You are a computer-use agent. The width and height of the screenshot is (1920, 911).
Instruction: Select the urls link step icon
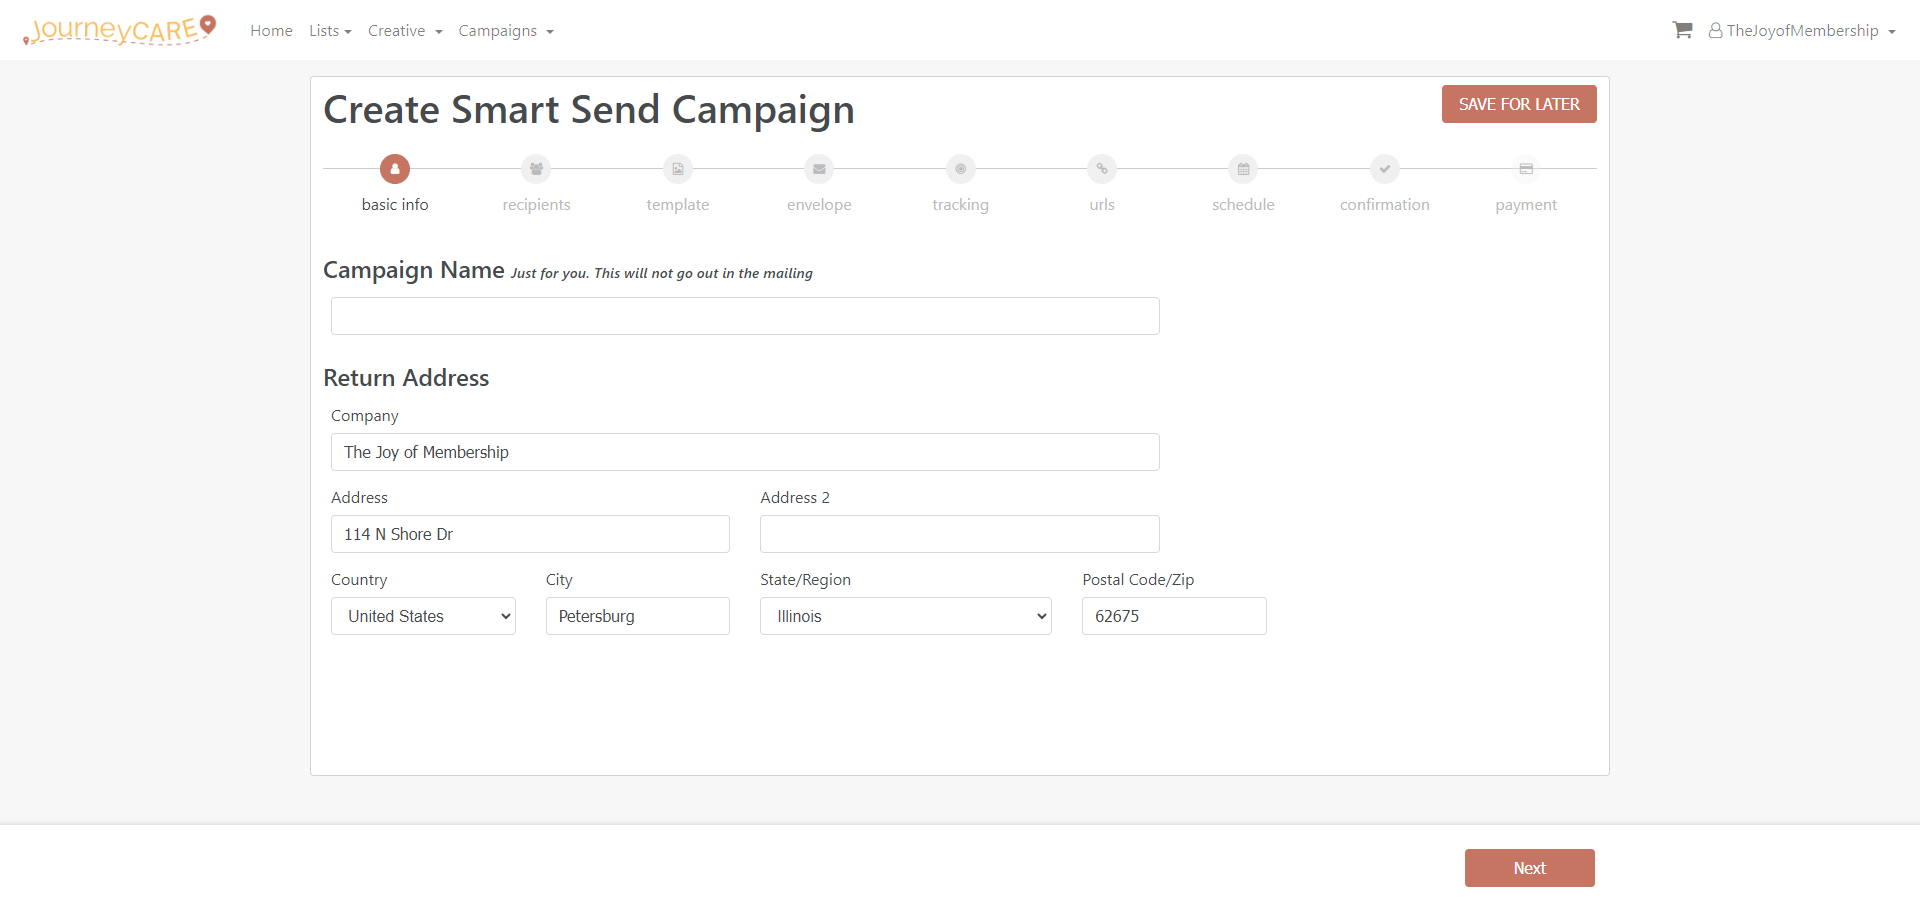point(1102,169)
